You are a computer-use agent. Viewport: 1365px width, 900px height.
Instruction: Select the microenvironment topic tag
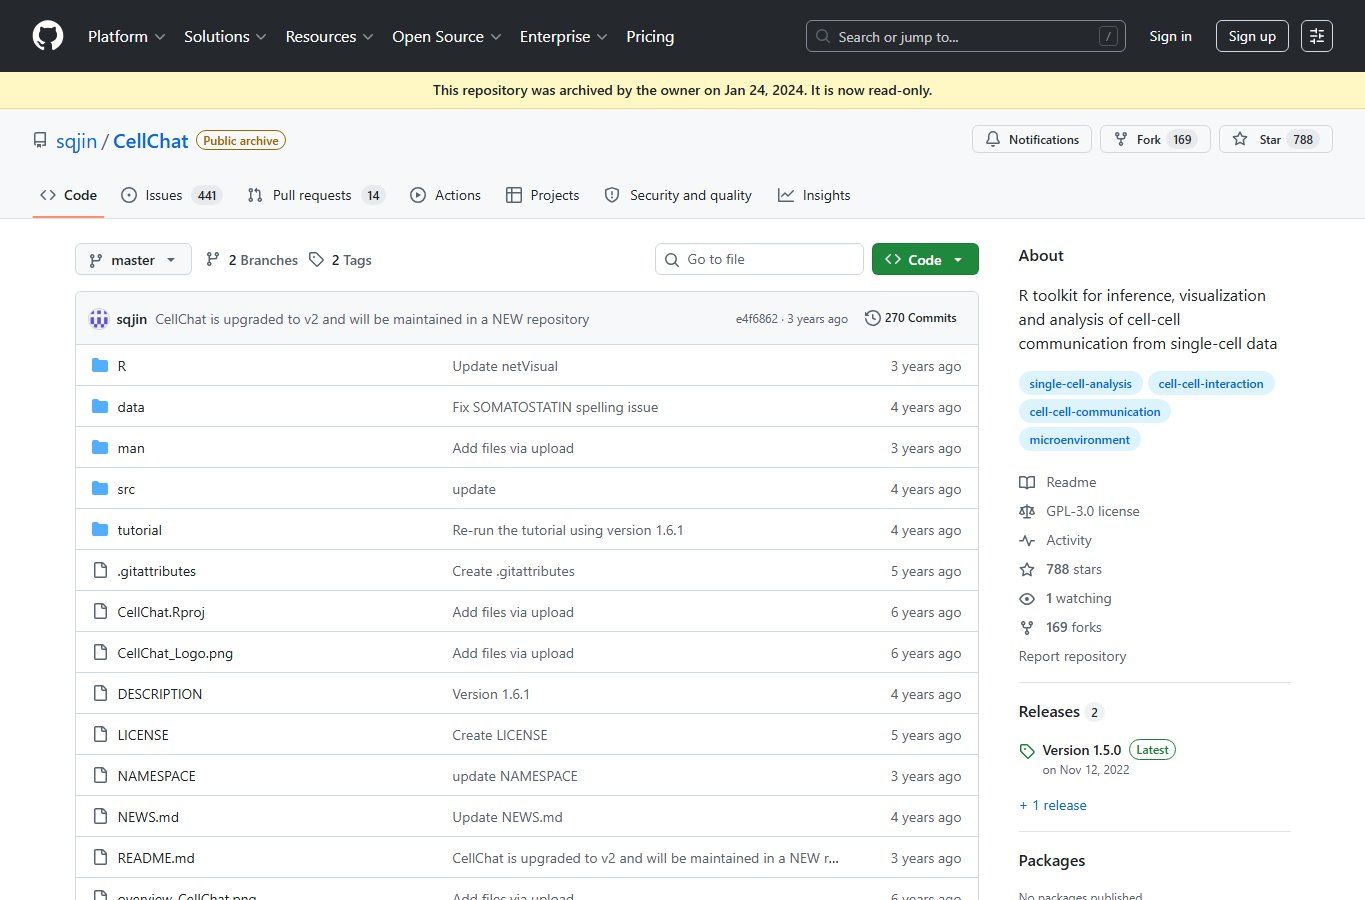click(x=1079, y=440)
